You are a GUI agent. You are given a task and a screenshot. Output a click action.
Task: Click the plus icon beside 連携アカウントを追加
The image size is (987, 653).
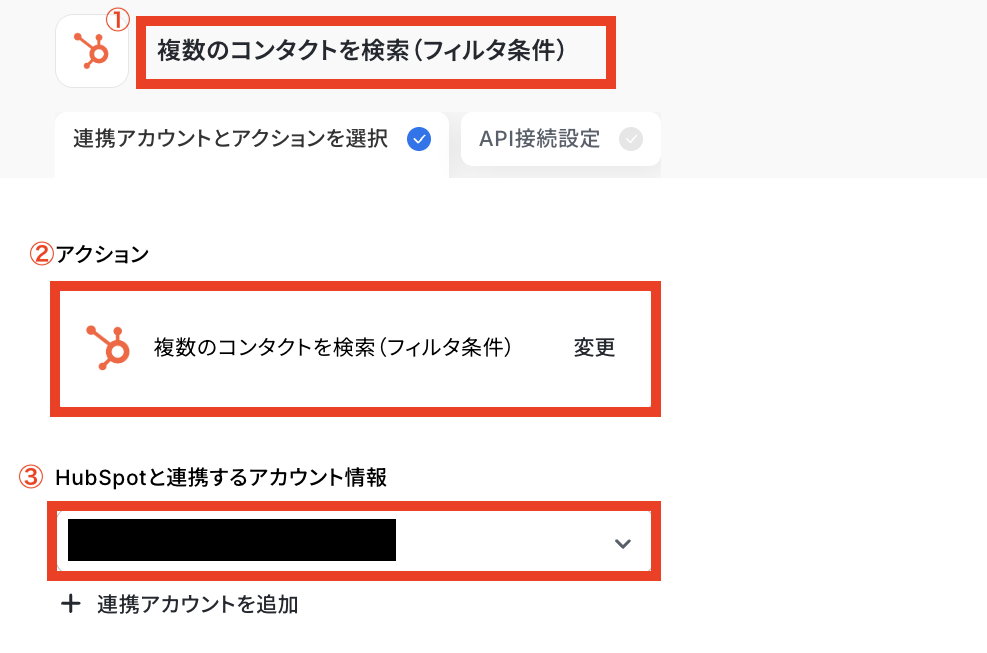click(x=70, y=604)
